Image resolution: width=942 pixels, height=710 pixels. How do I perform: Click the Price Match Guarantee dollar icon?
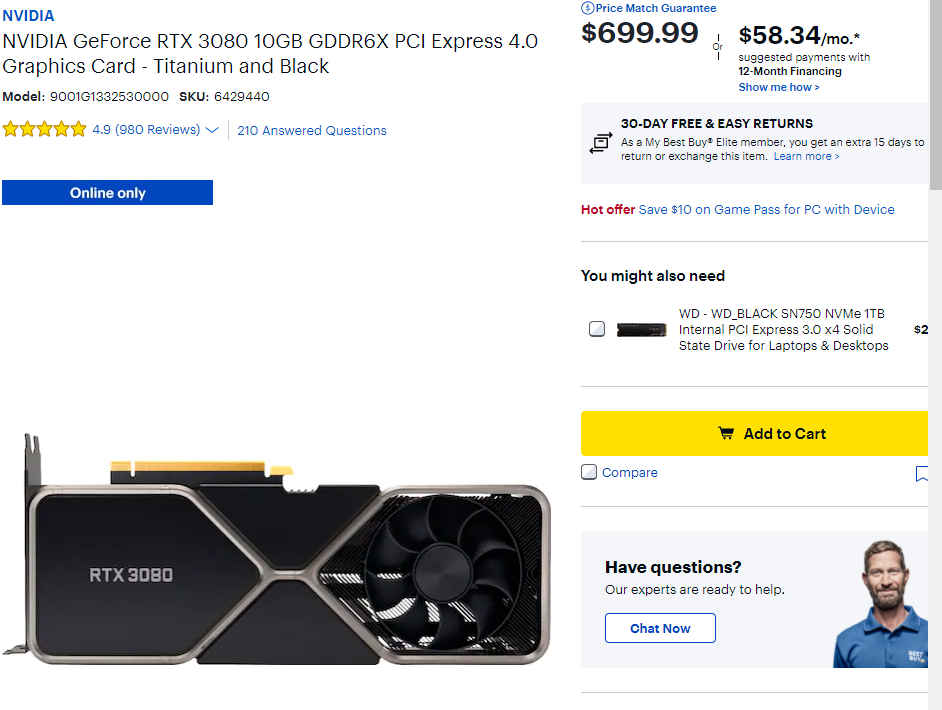coord(588,8)
